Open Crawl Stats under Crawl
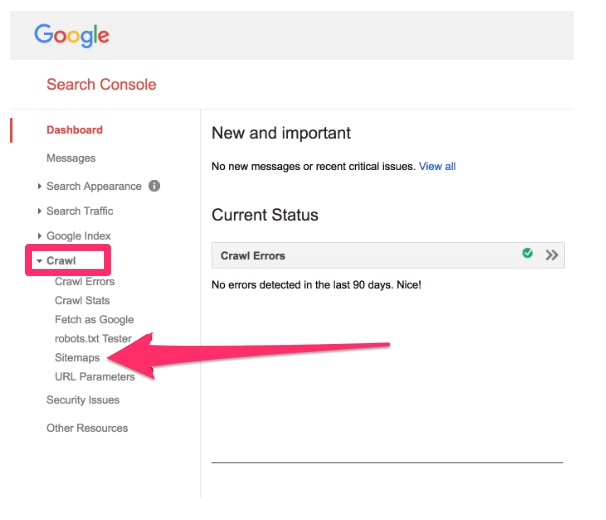The height and width of the screenshot is (520, 606). click(82, 300)
